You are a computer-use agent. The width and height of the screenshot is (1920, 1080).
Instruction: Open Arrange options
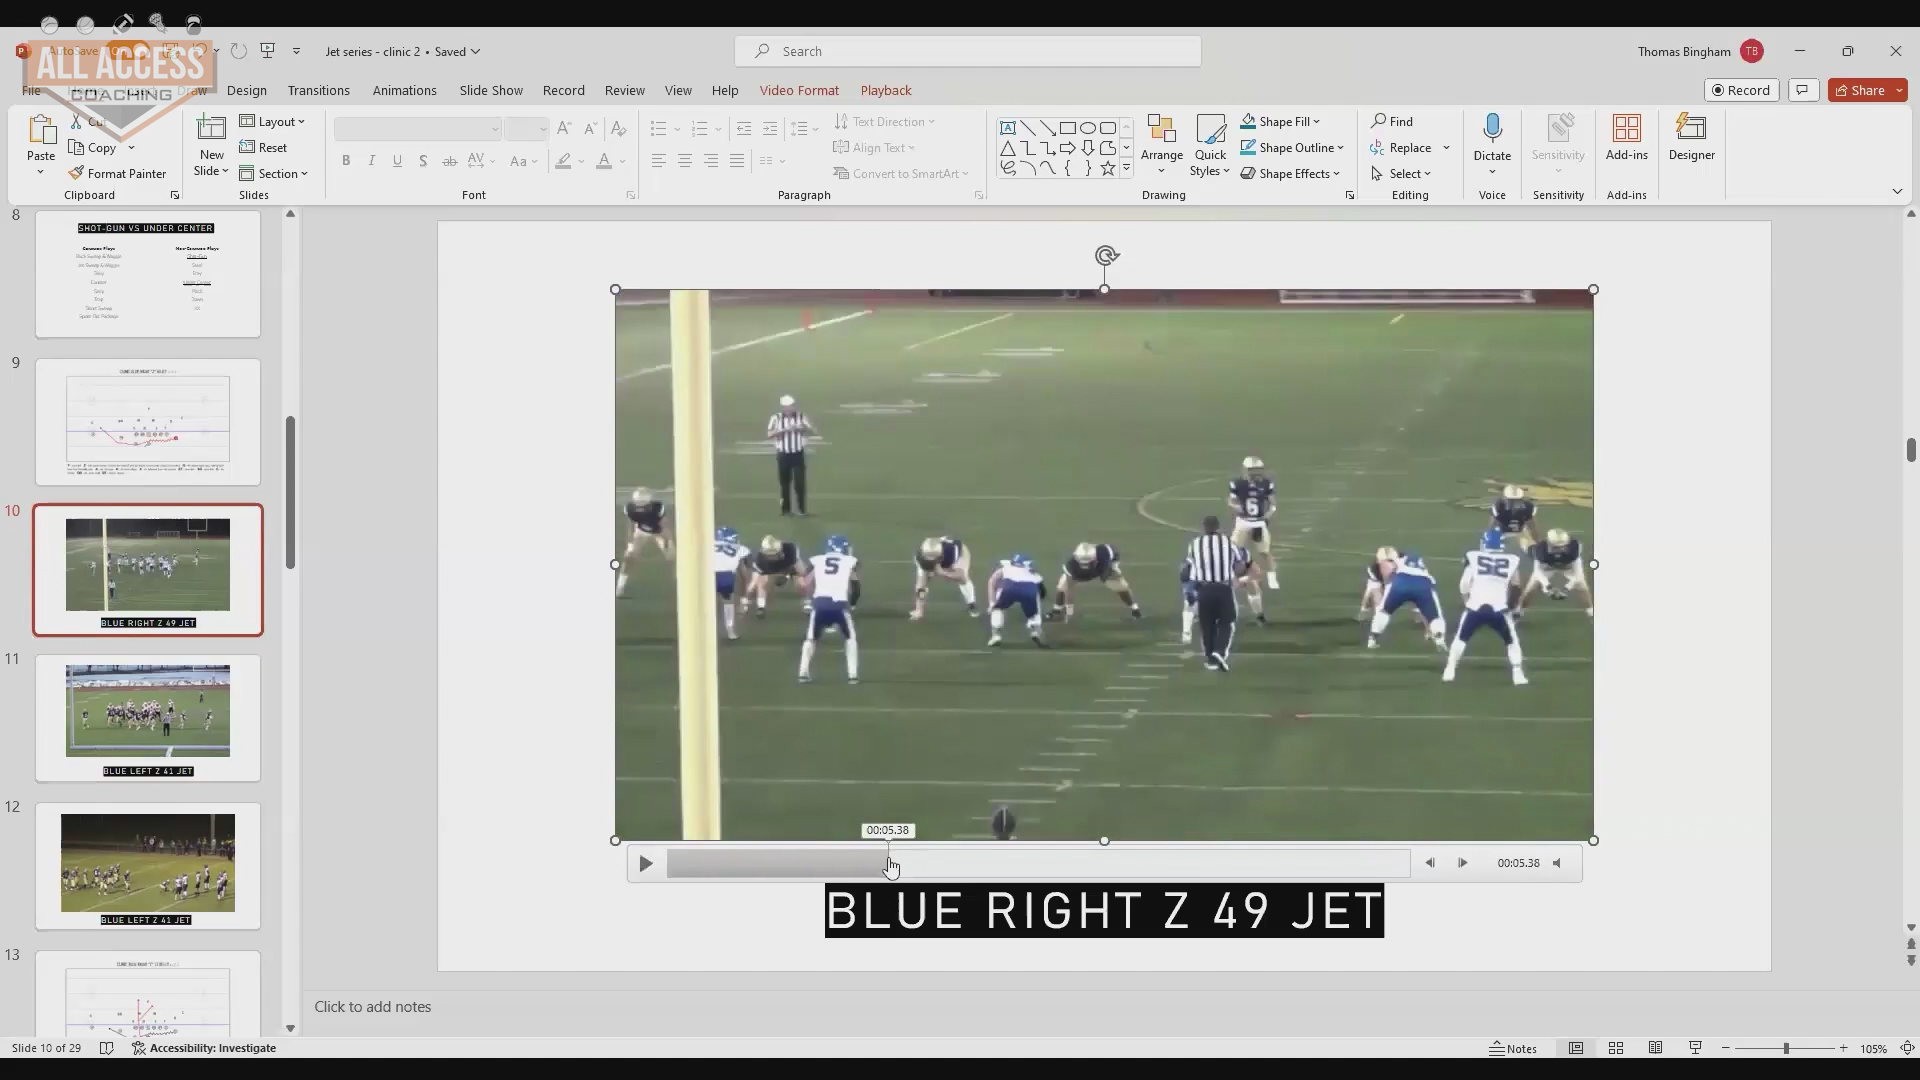1161,145
